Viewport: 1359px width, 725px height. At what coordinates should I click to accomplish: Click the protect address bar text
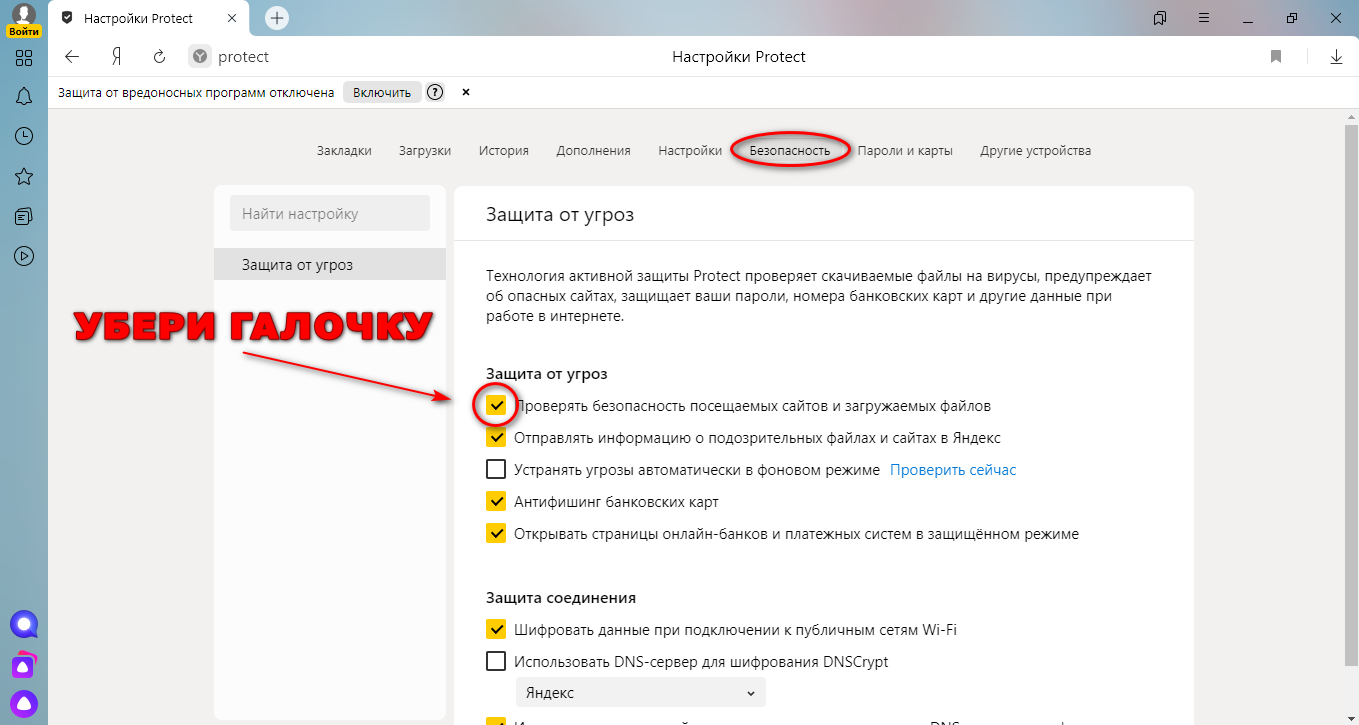pyautogui.click(x=243, y=57)
